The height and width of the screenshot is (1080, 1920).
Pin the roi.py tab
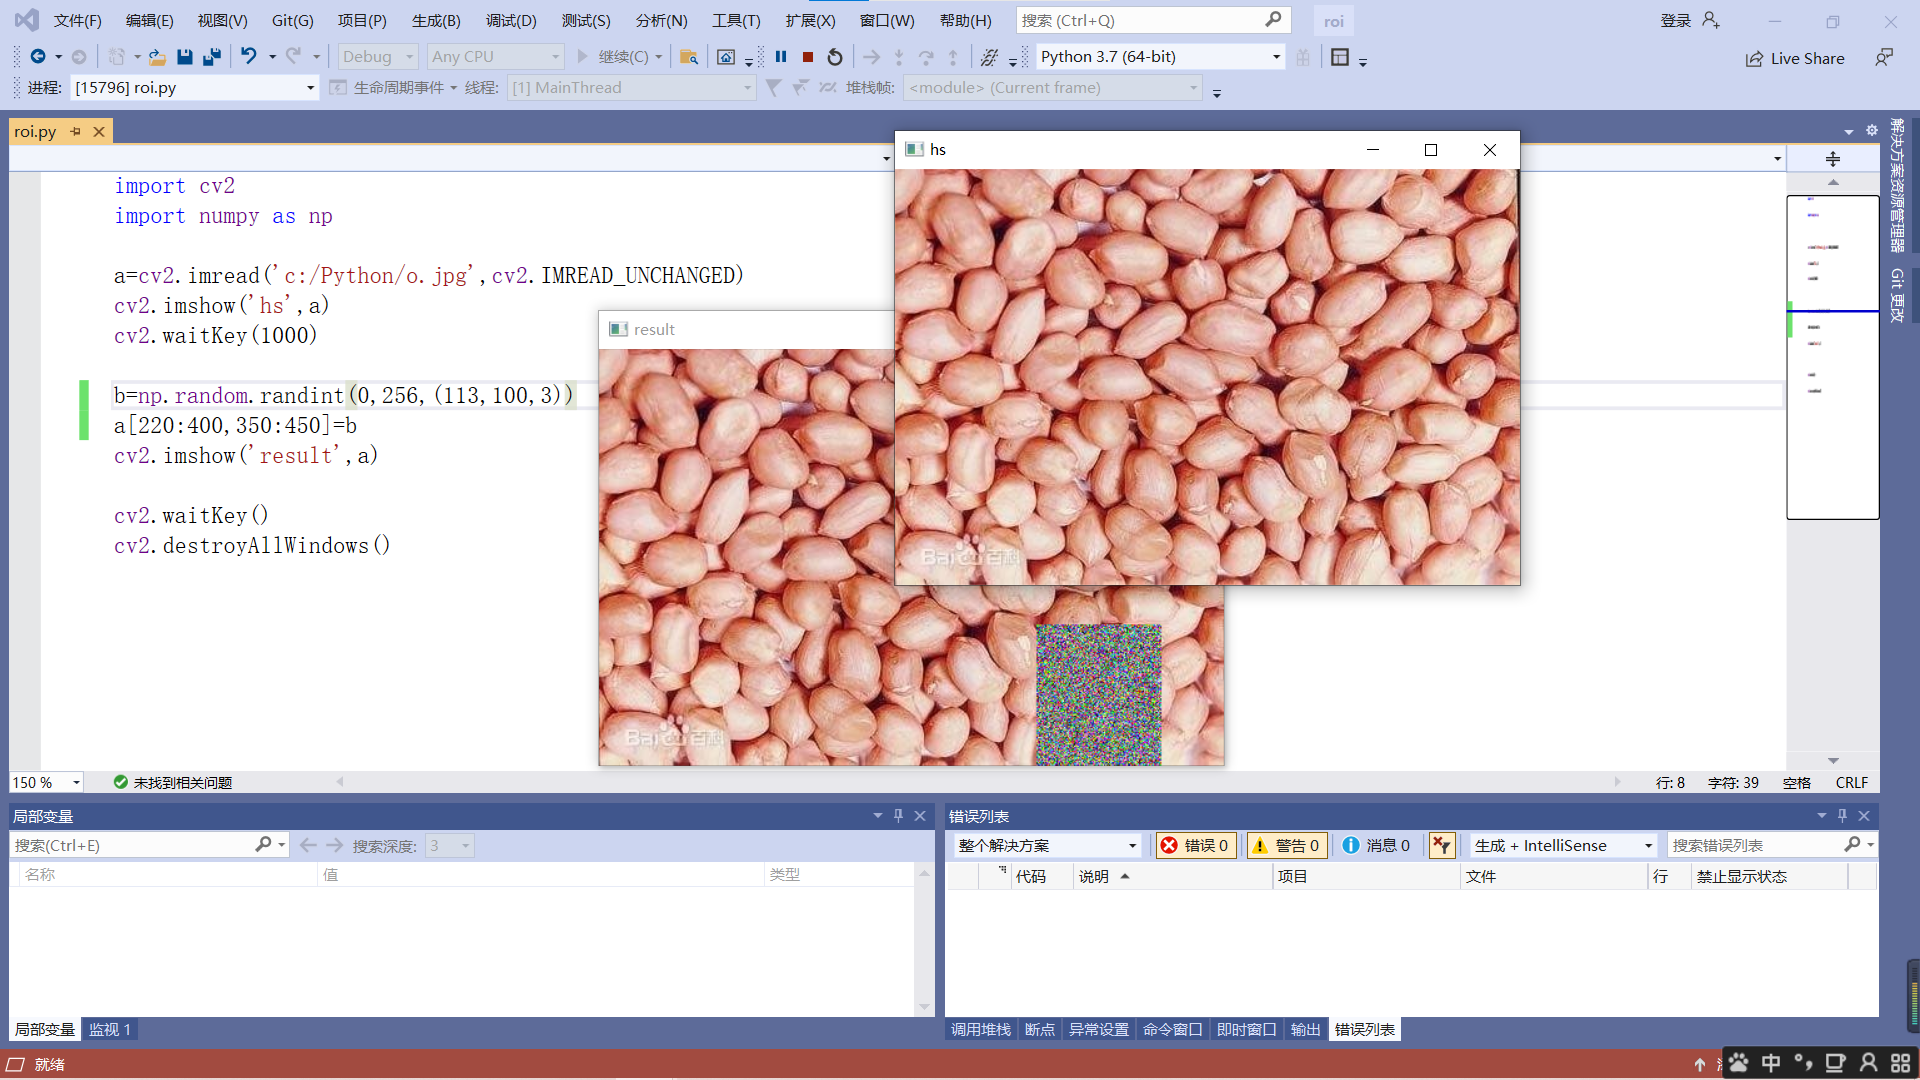[75, 131]
